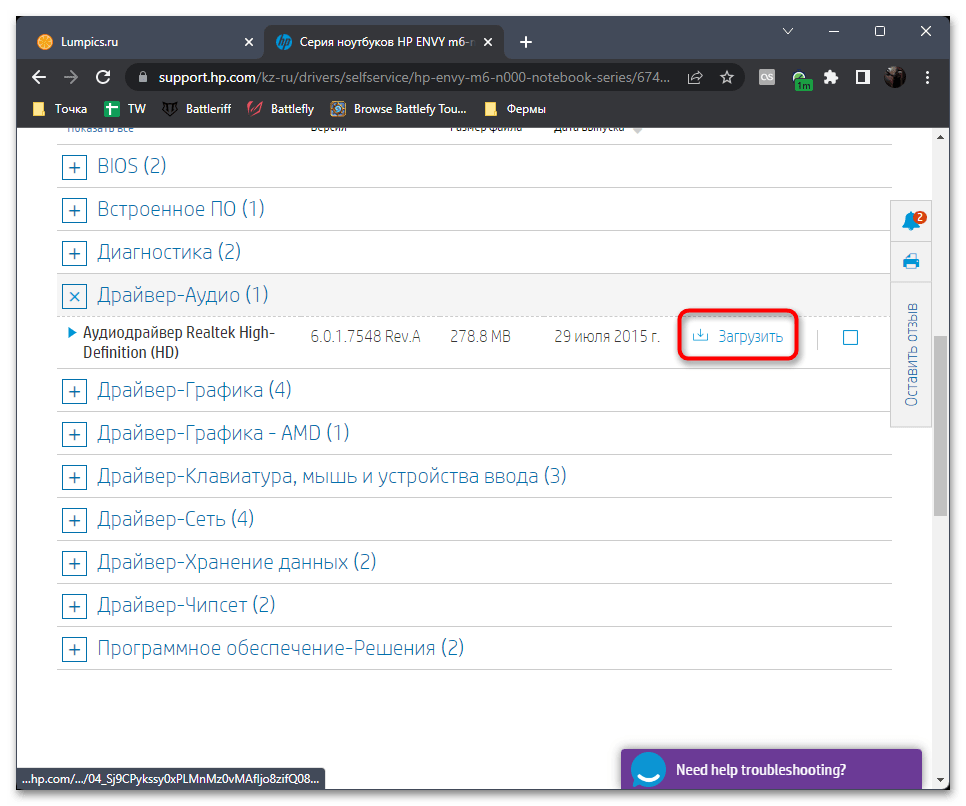The image size is (966, 806).
Task: Open the extensions puzzle icon
Action: pyautogui.click(x=831, y=77)
